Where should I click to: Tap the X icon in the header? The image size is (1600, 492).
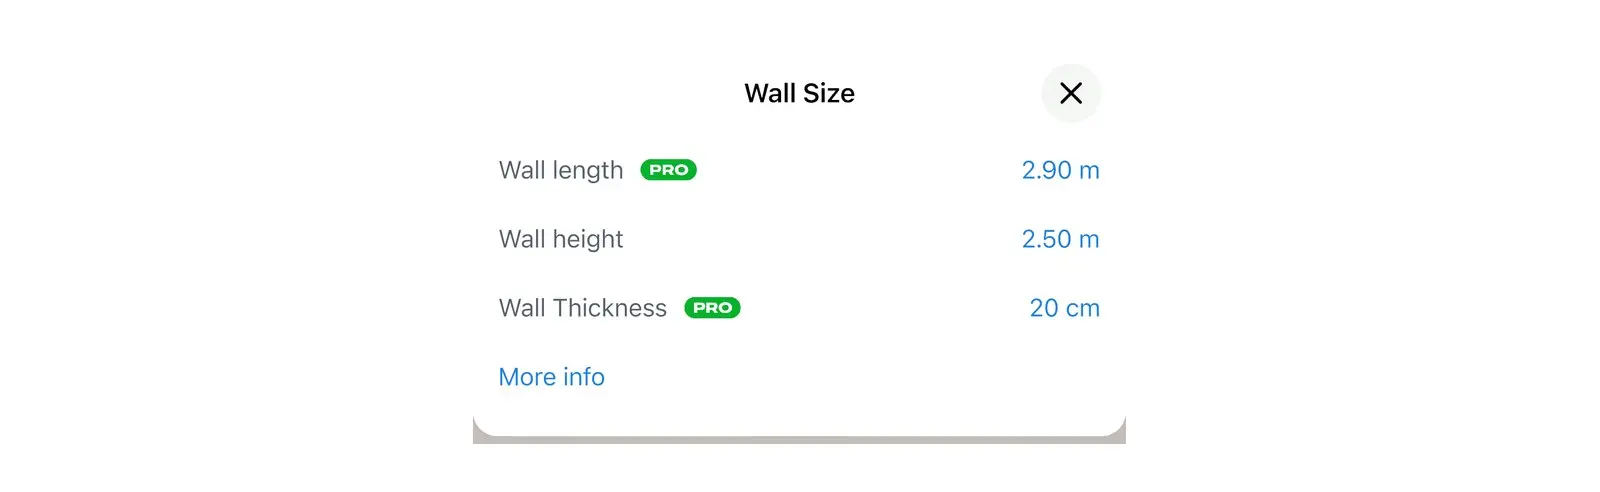[1071, 93]
